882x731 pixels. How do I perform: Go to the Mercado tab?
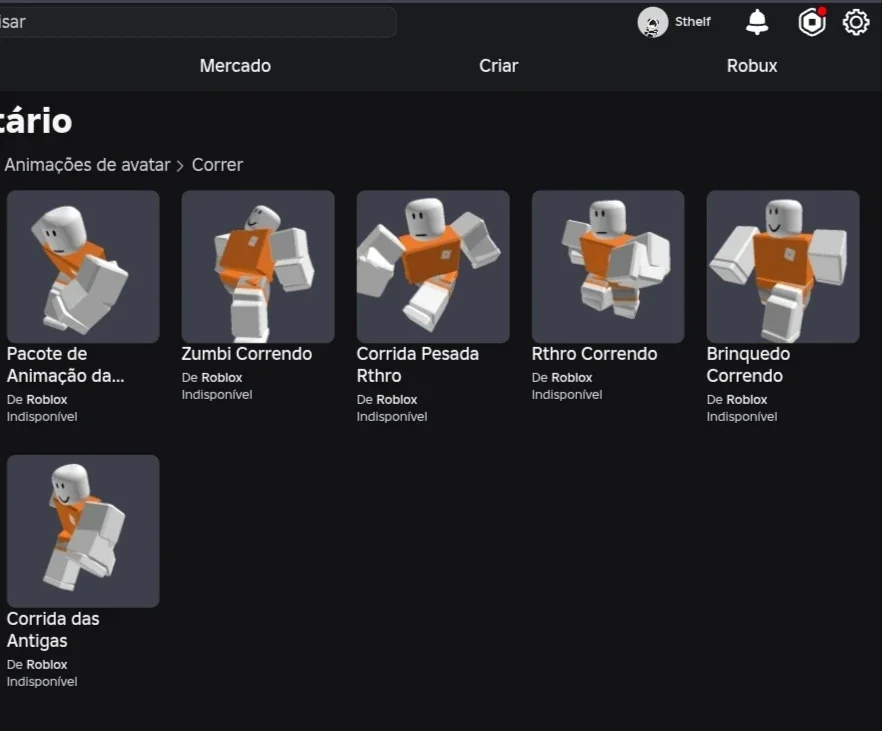pyautogui.click(x=235, y=66)
